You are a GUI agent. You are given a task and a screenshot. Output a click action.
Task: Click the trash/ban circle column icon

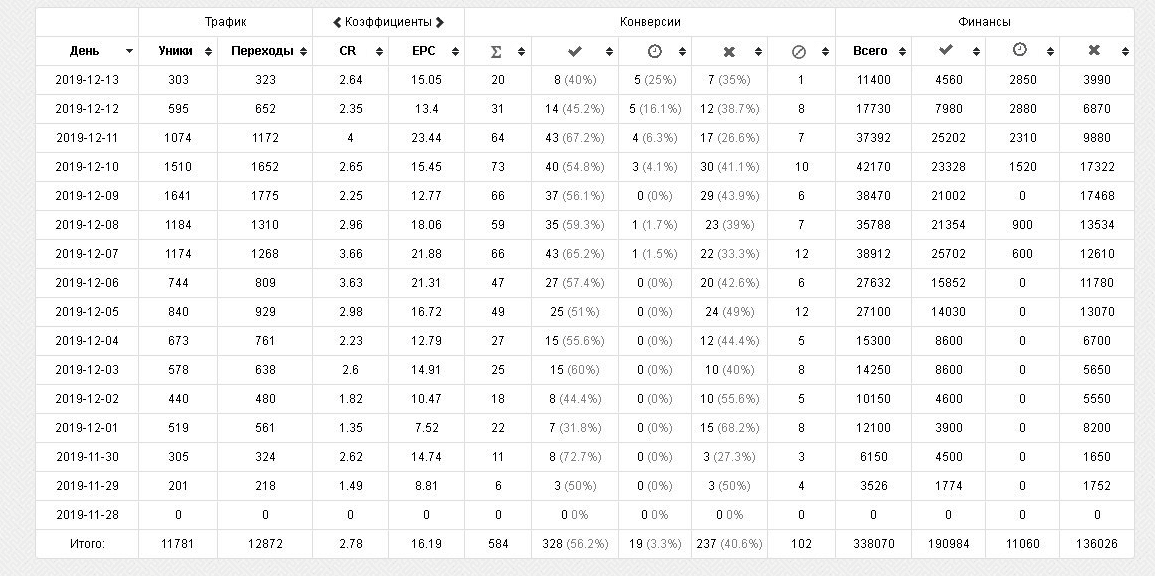(x=798, y=51)
